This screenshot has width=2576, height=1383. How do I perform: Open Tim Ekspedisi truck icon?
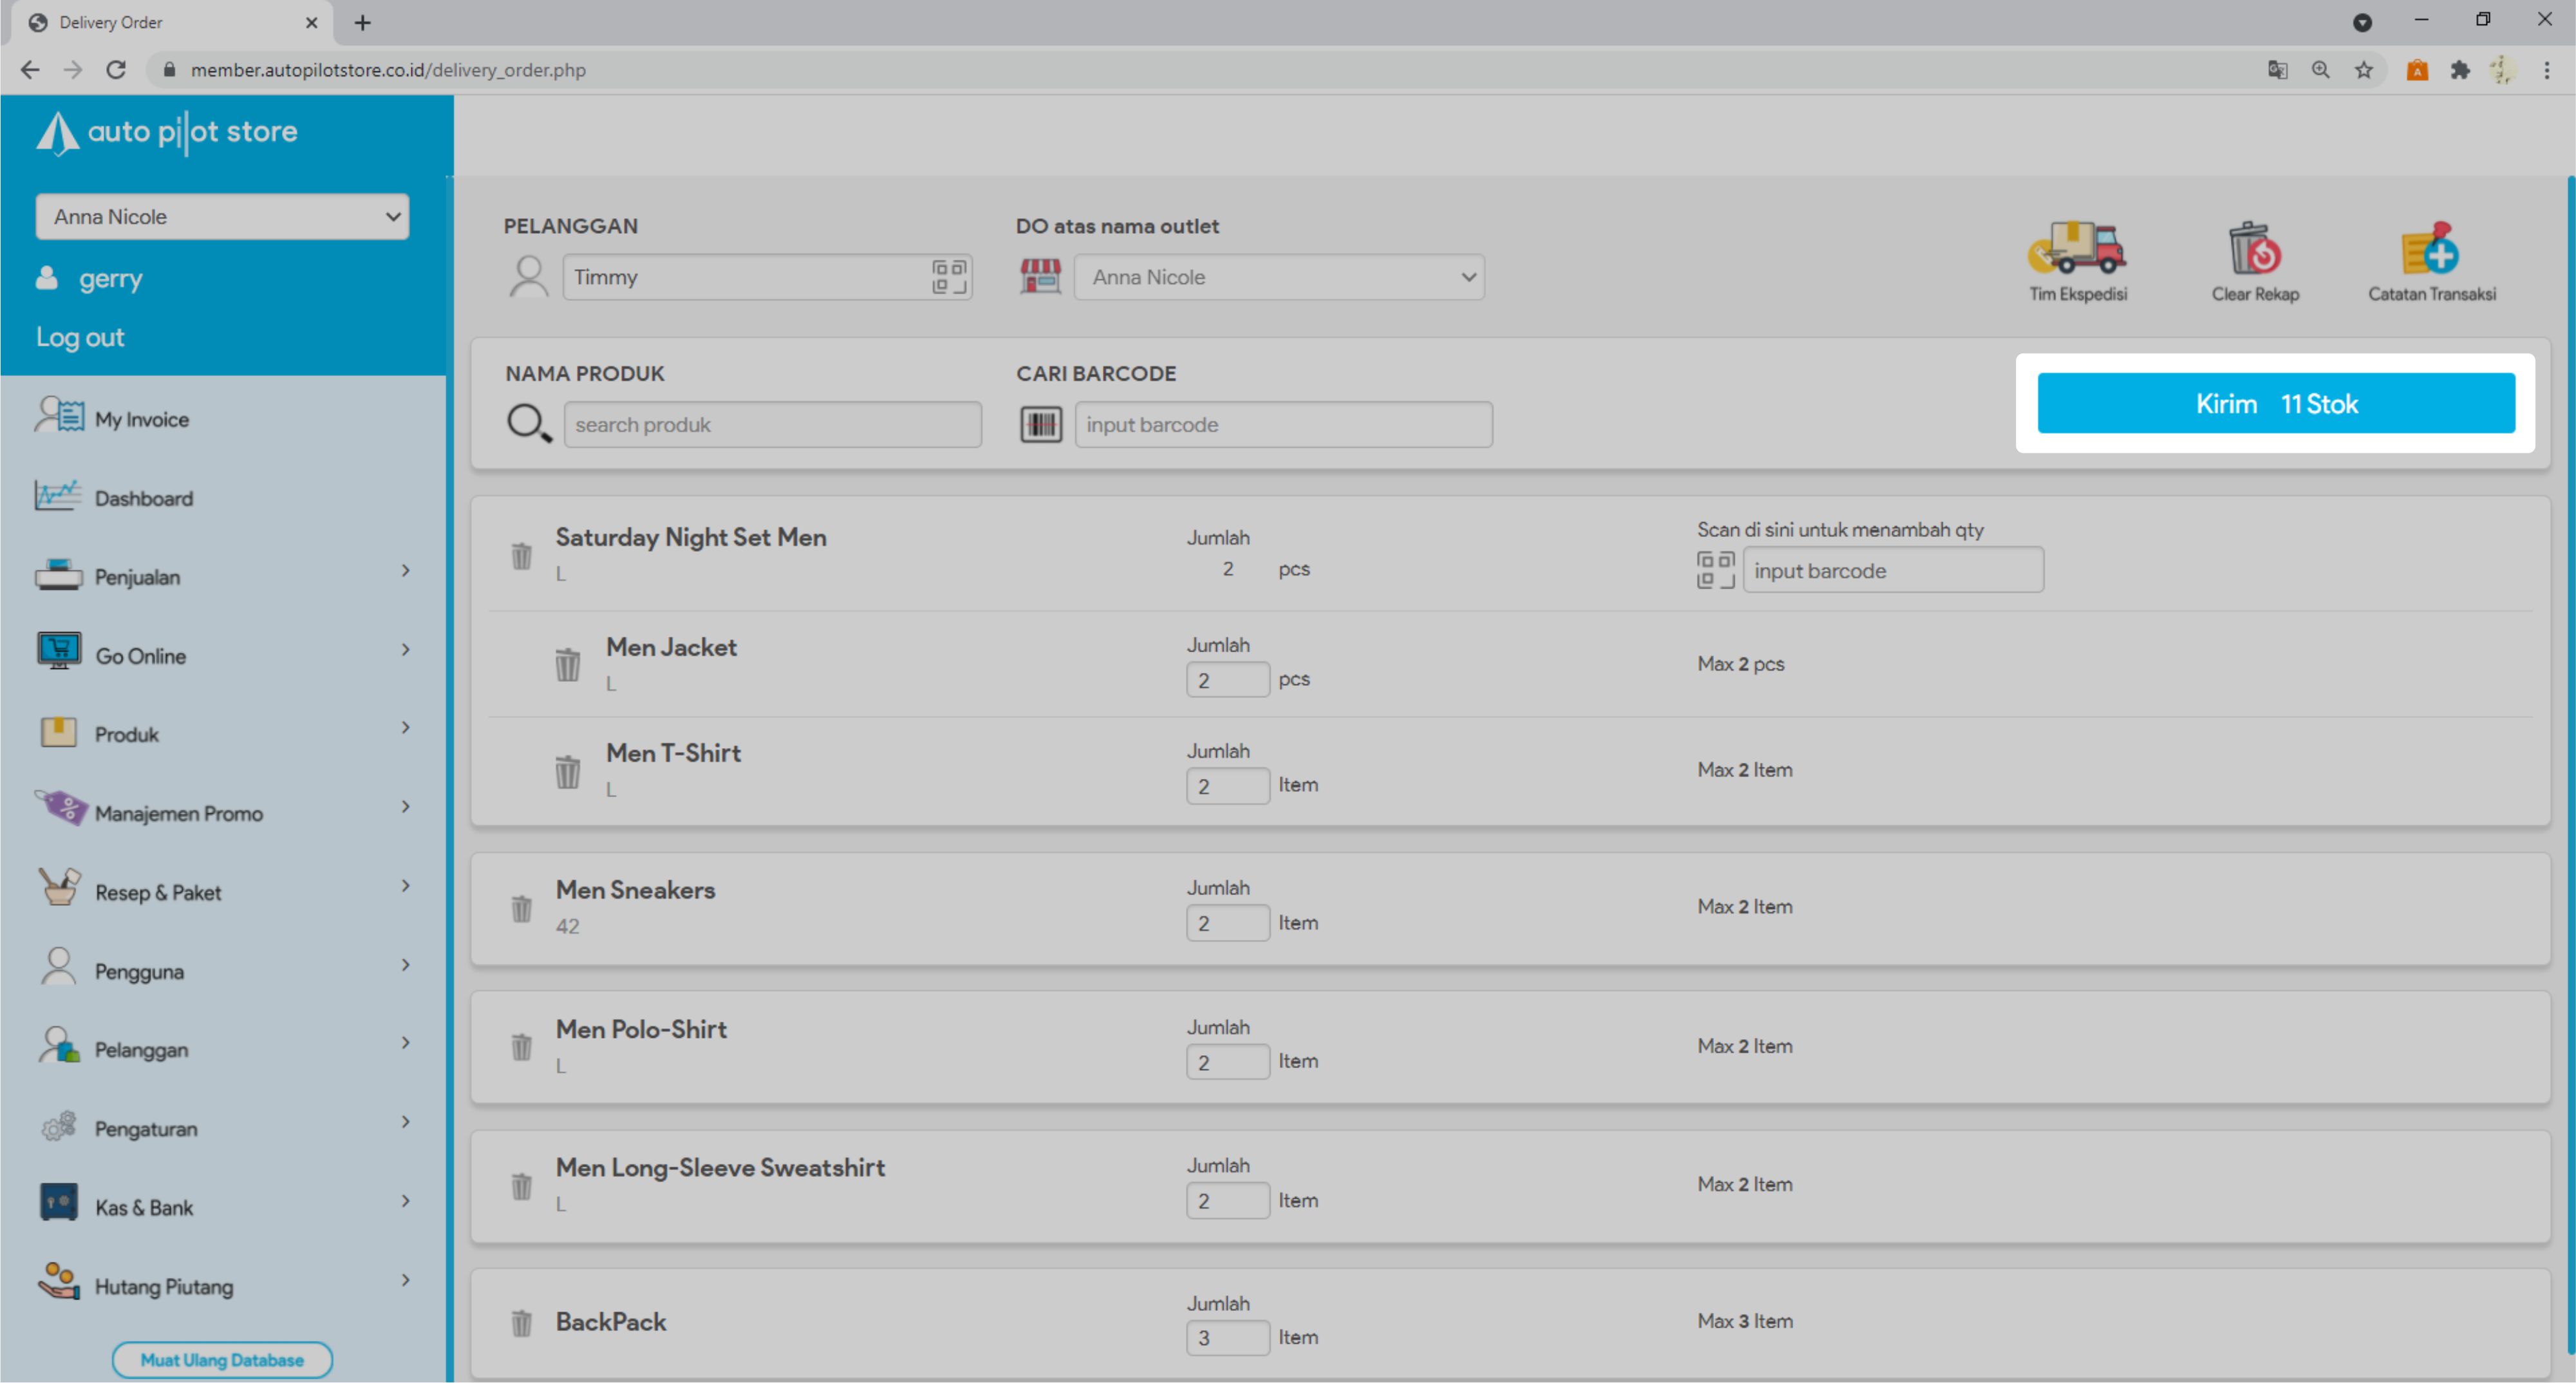point(2076,249)
